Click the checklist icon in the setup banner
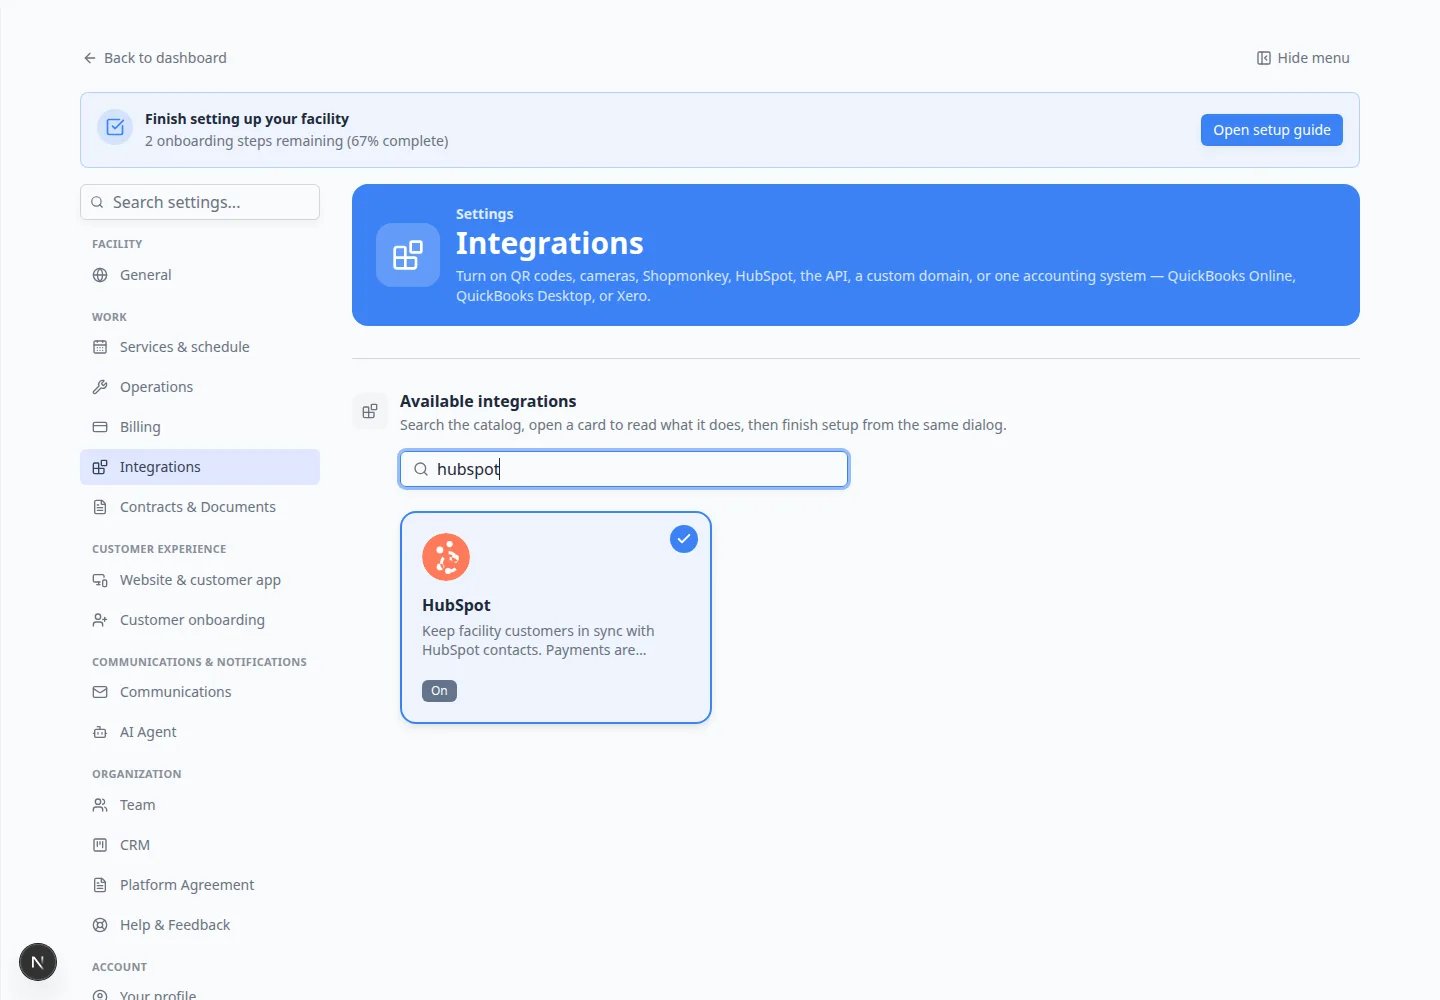This screenshot has width=1440, height=1000. (x=115, y=127)
